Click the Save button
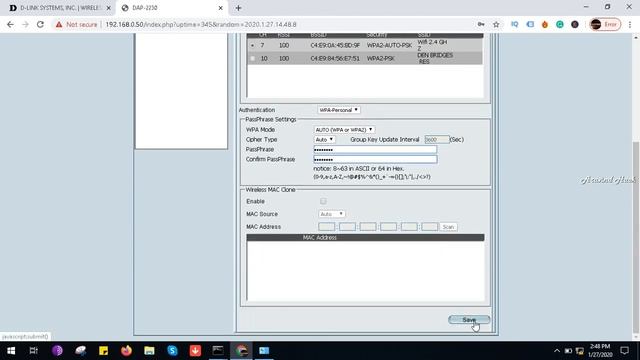 (x=469, y=320)
